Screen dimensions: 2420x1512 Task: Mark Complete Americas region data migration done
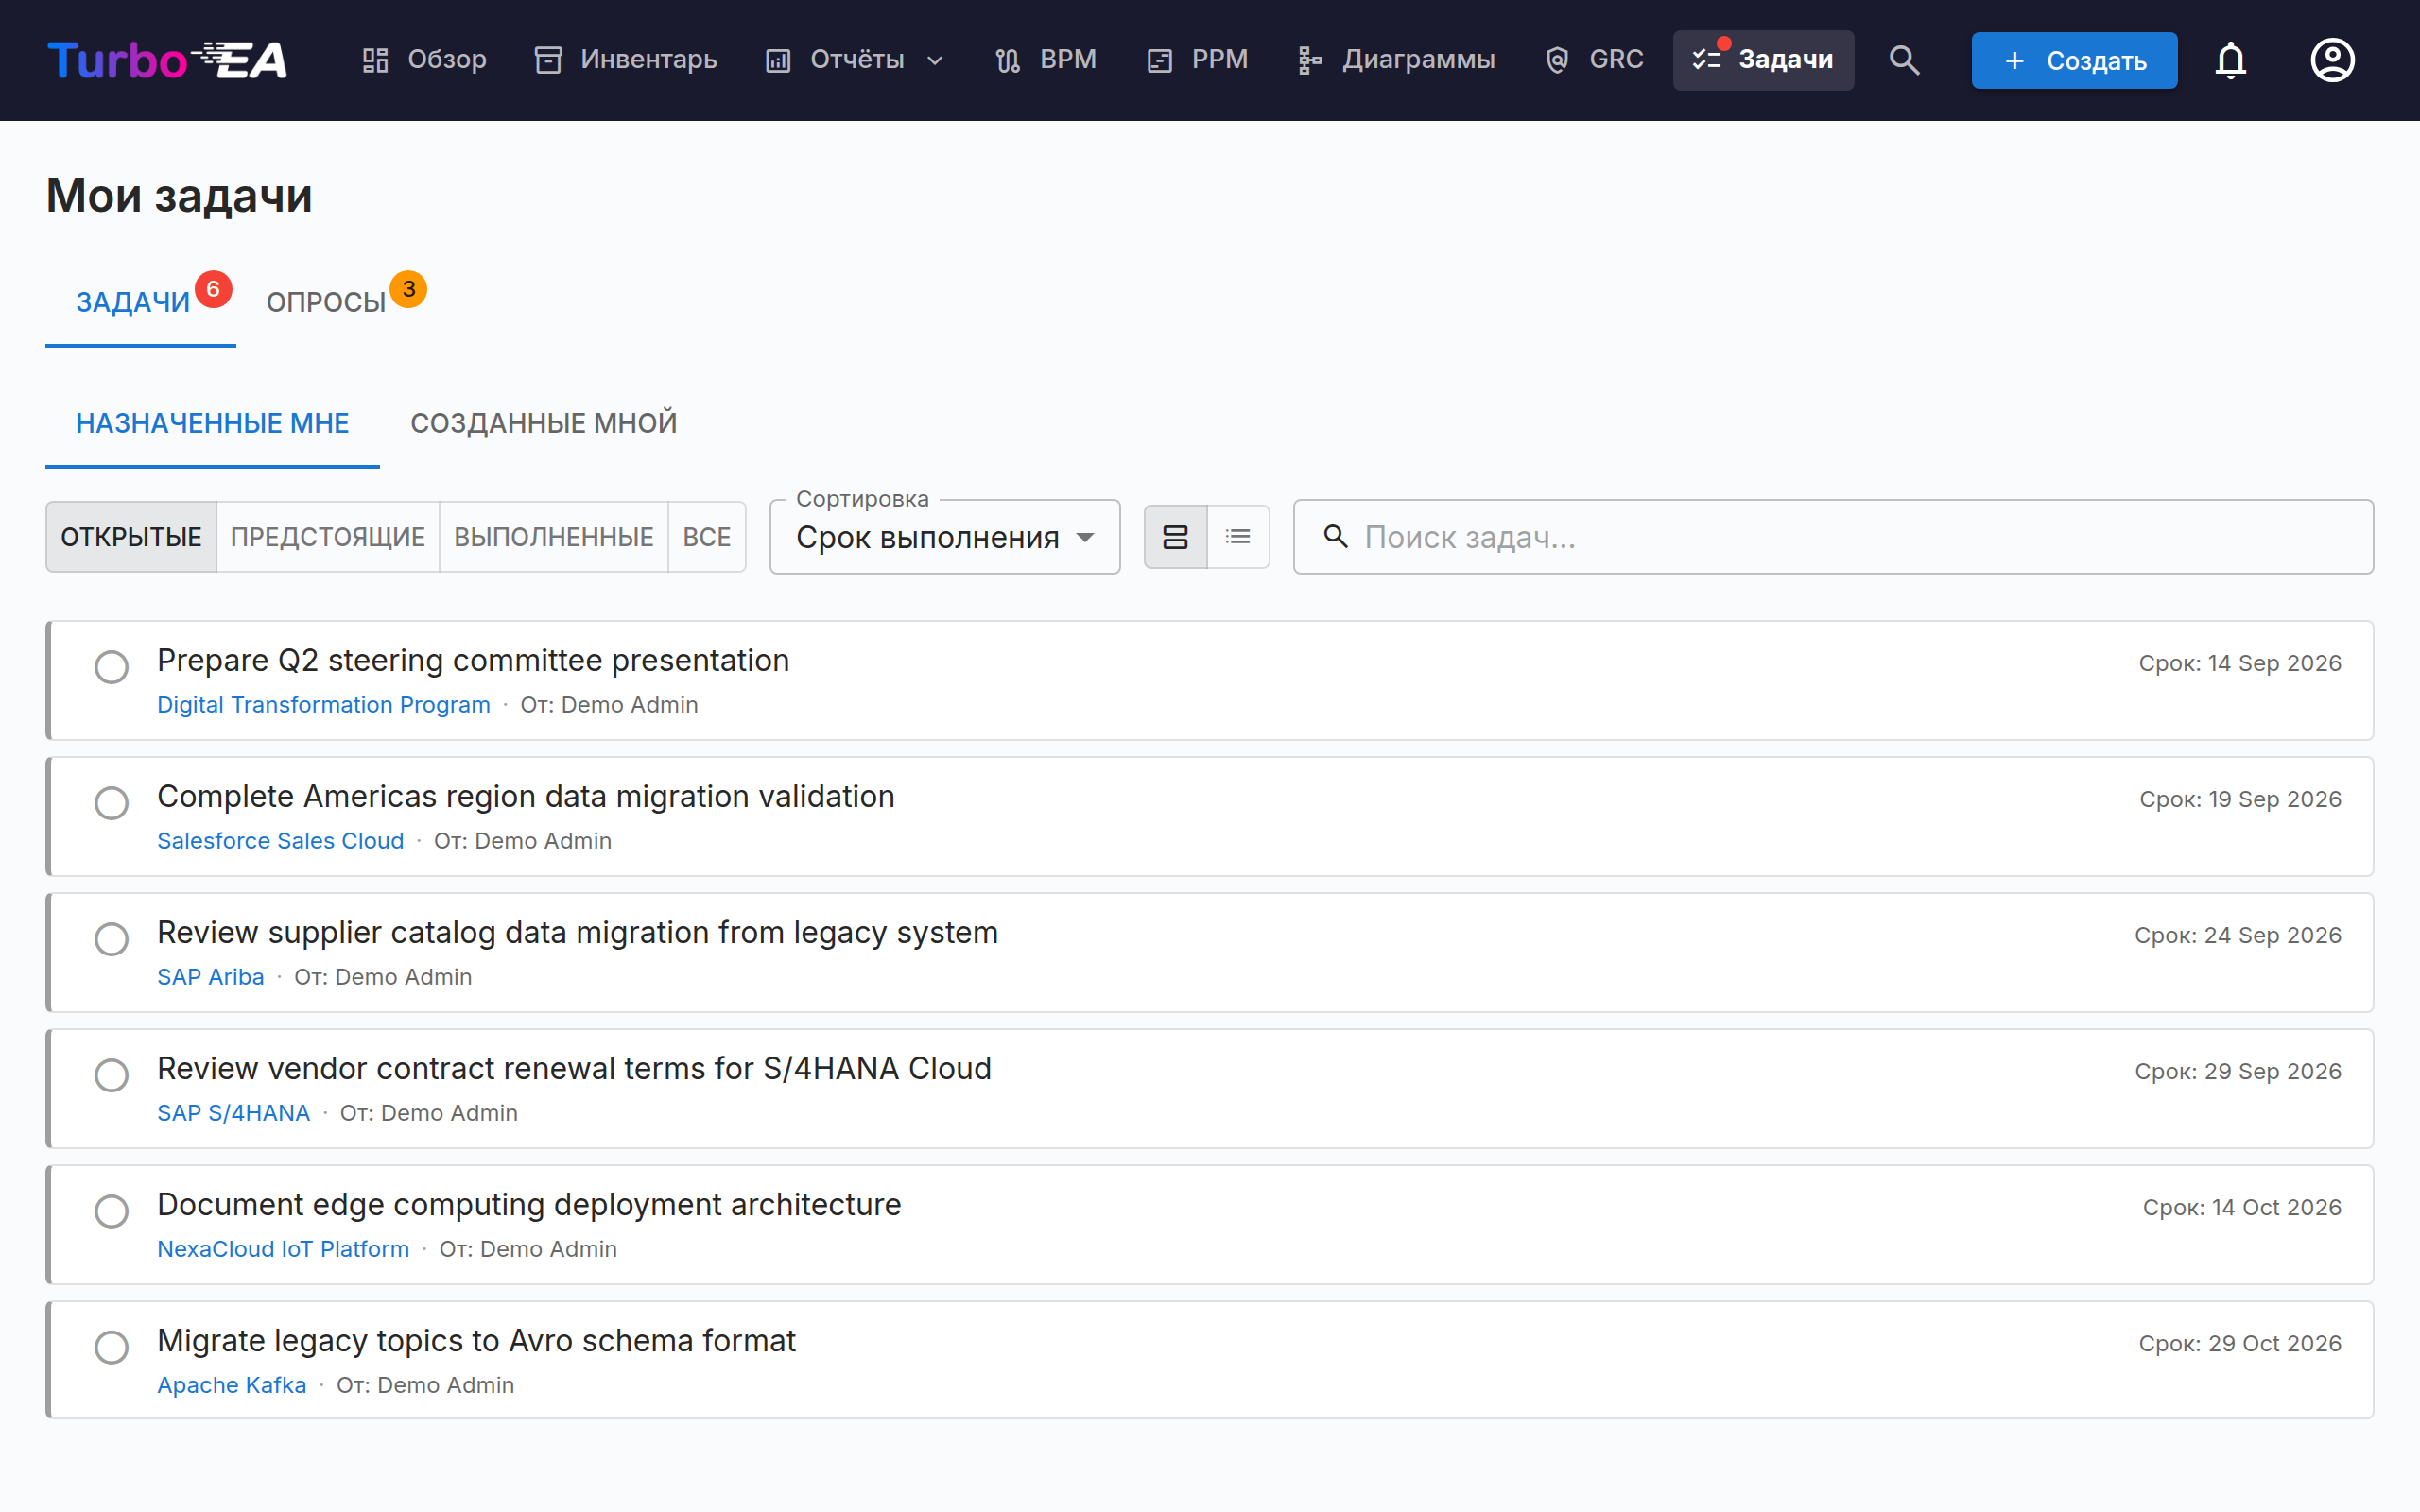pyautogui.click(x=111, y=803)
